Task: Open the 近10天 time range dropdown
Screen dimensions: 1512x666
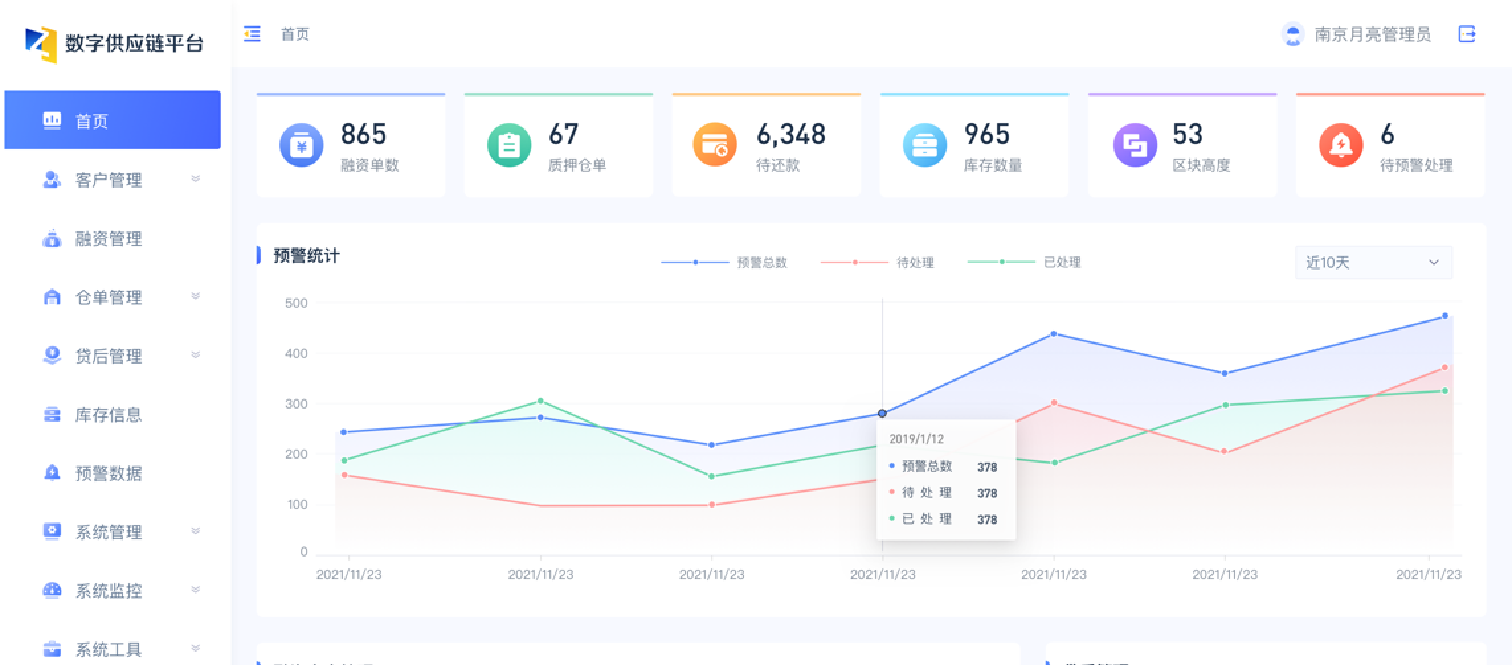Action: (1373, 262)
